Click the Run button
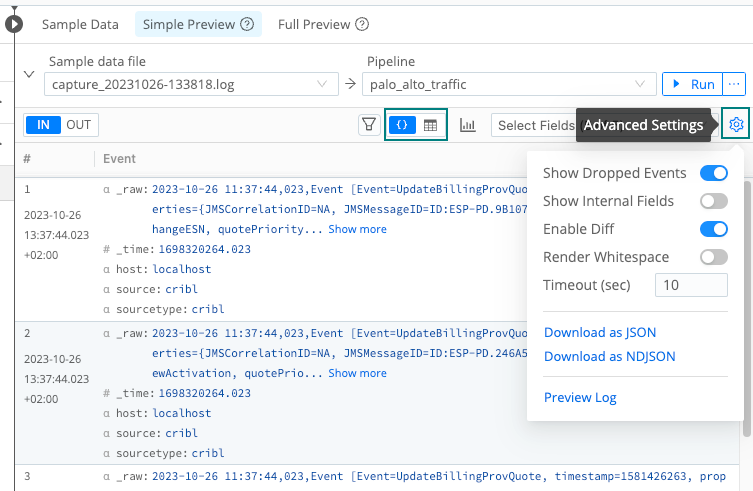 [691, 84]
